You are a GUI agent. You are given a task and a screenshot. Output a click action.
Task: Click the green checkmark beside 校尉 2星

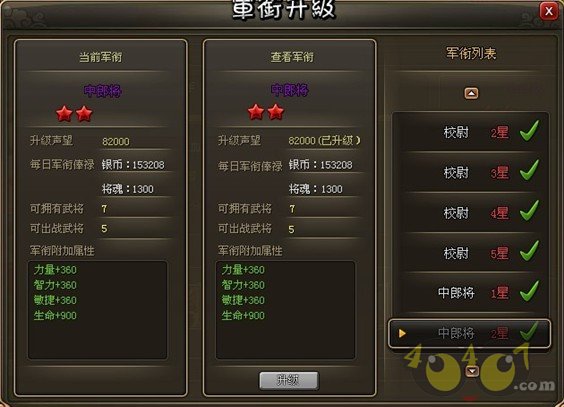click(529, 131)
